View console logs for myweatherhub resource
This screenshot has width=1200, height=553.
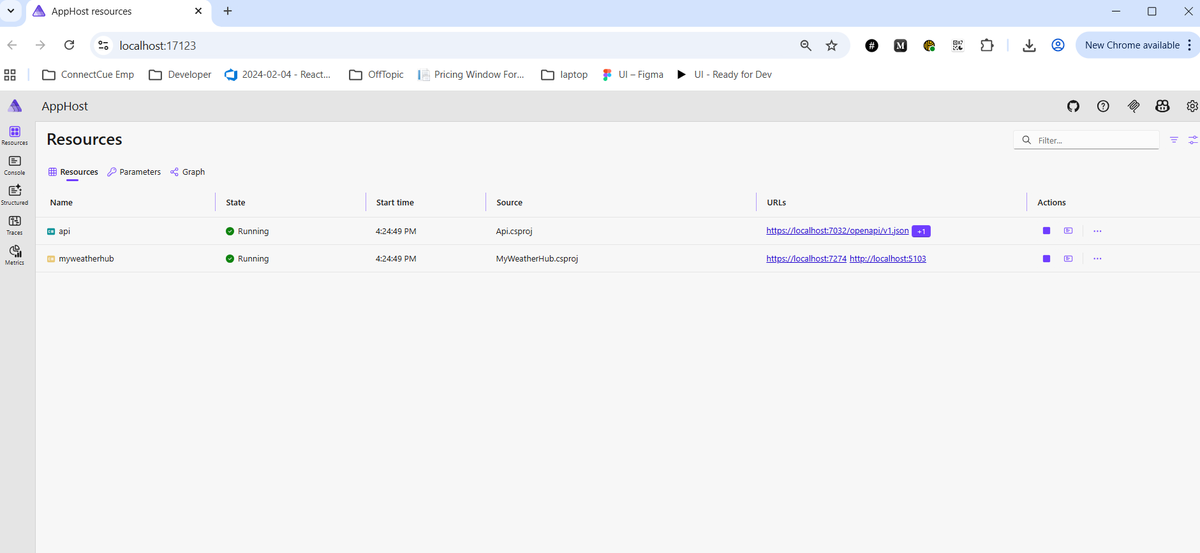[1068, 259]
